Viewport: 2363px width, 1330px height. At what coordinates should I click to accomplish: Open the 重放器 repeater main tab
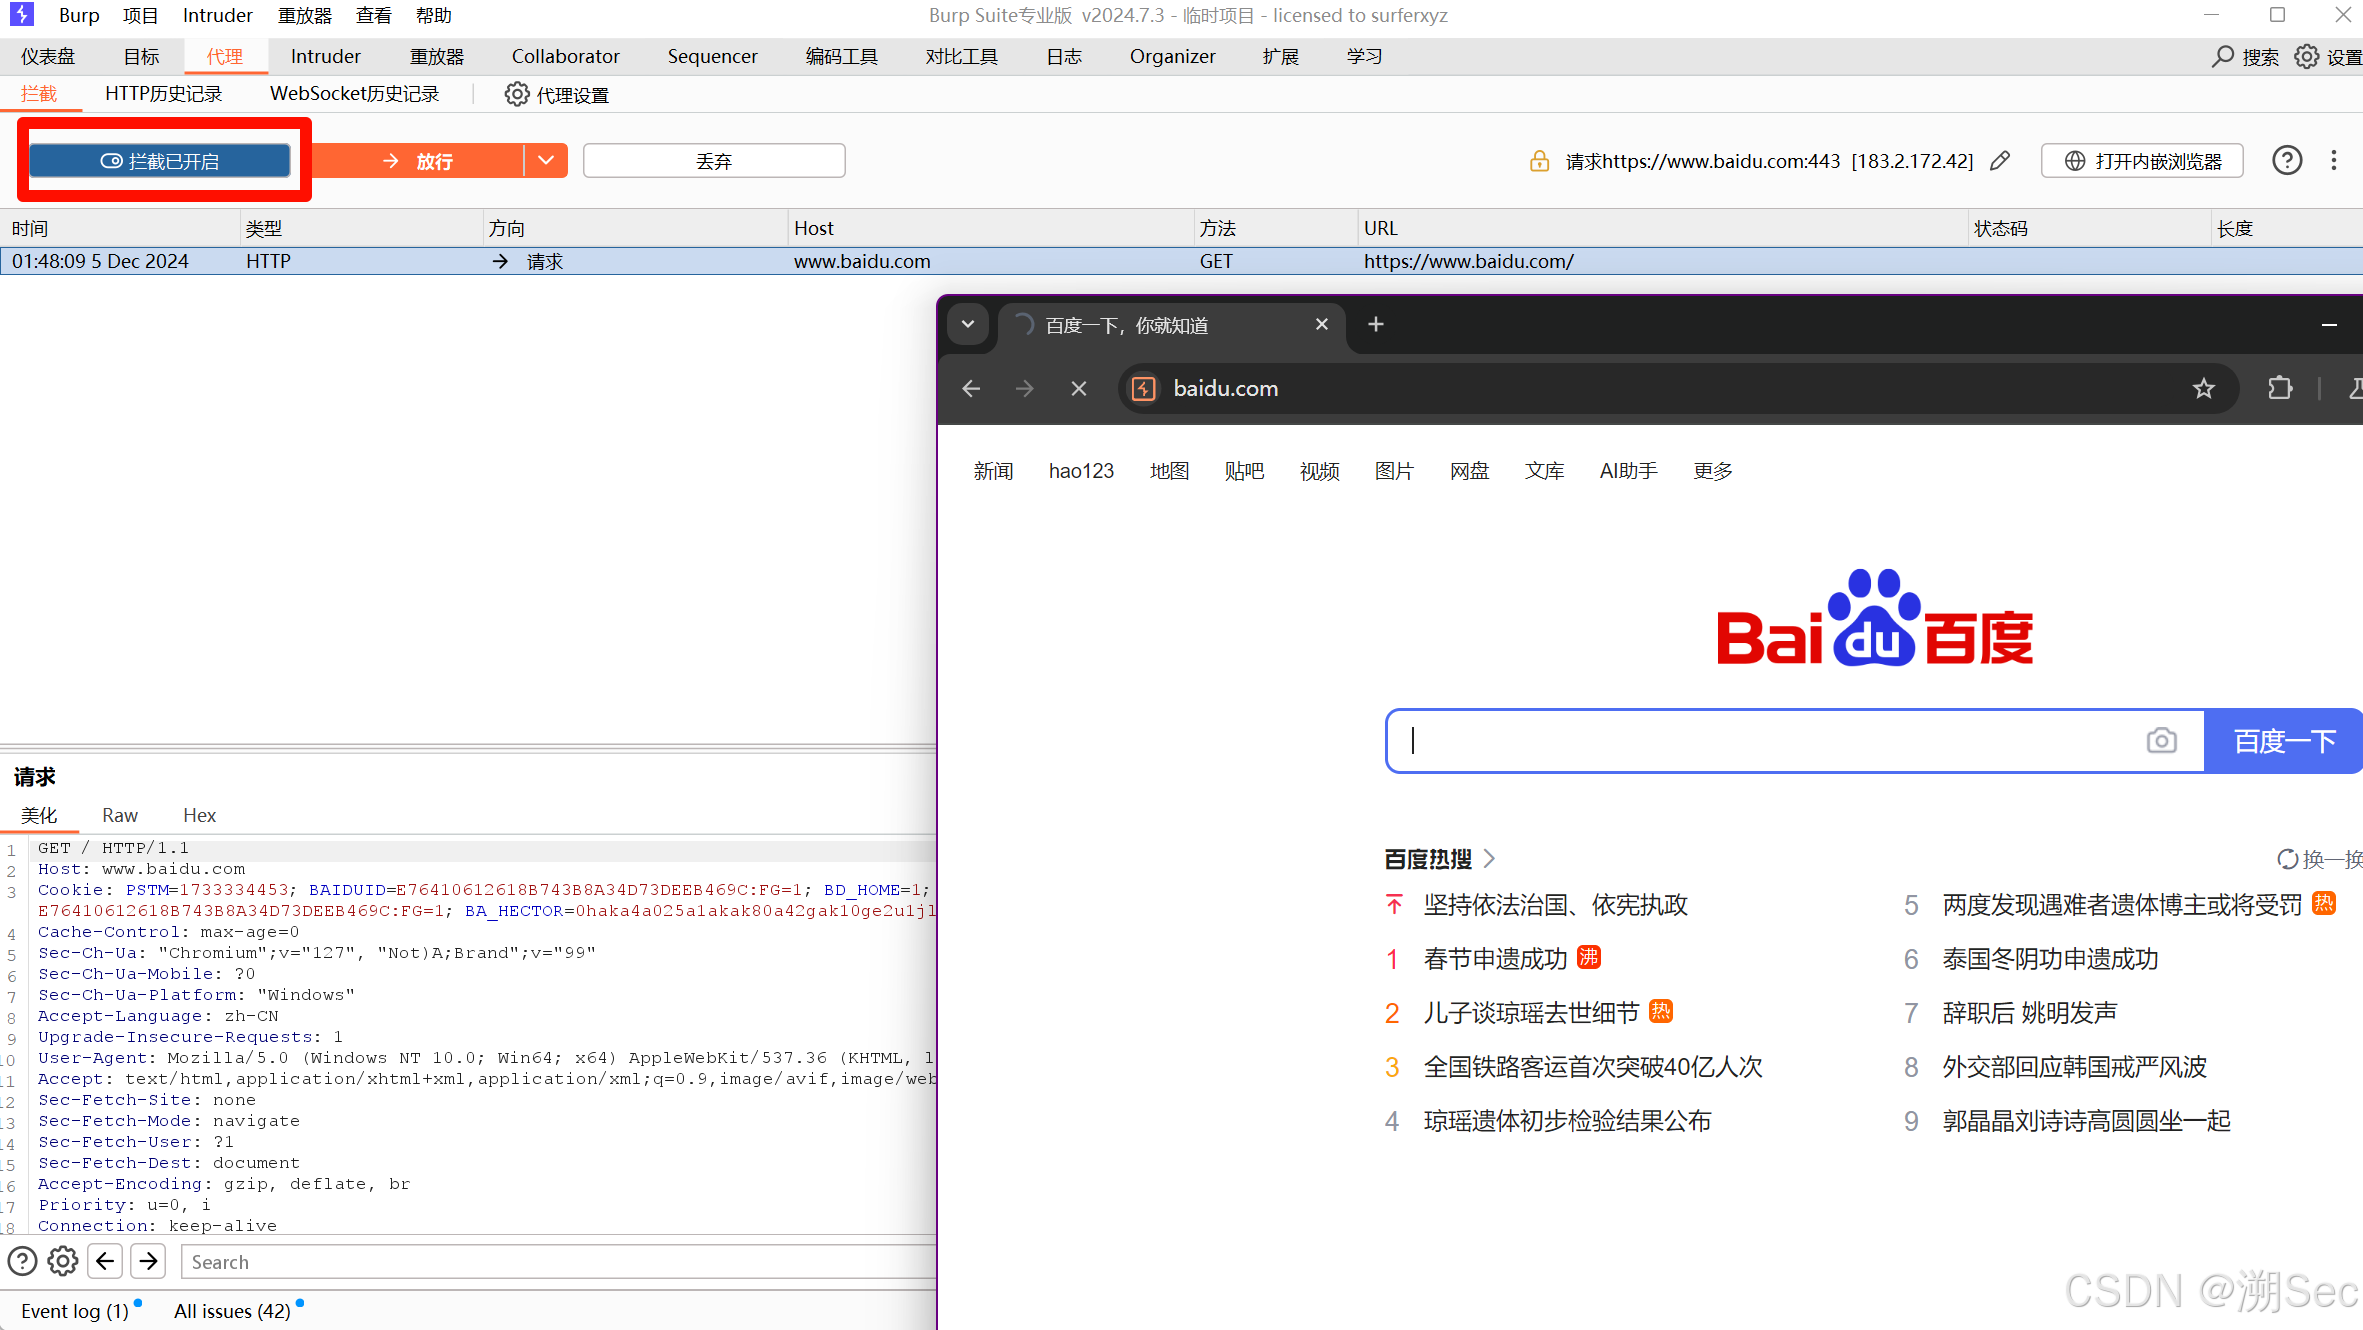click(437, 57)
